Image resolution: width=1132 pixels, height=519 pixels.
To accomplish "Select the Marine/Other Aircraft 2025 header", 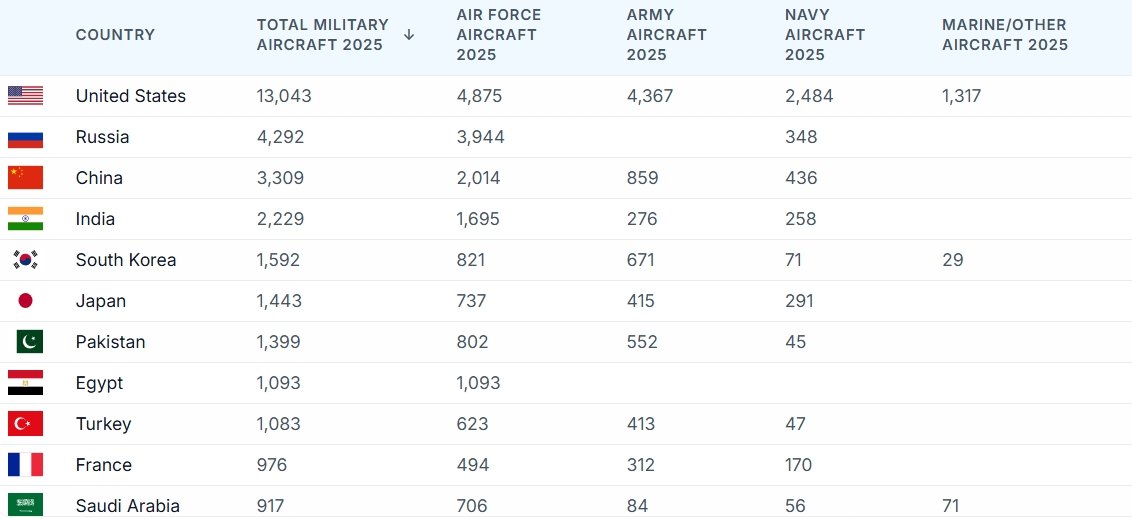I will coord(1004,35).
